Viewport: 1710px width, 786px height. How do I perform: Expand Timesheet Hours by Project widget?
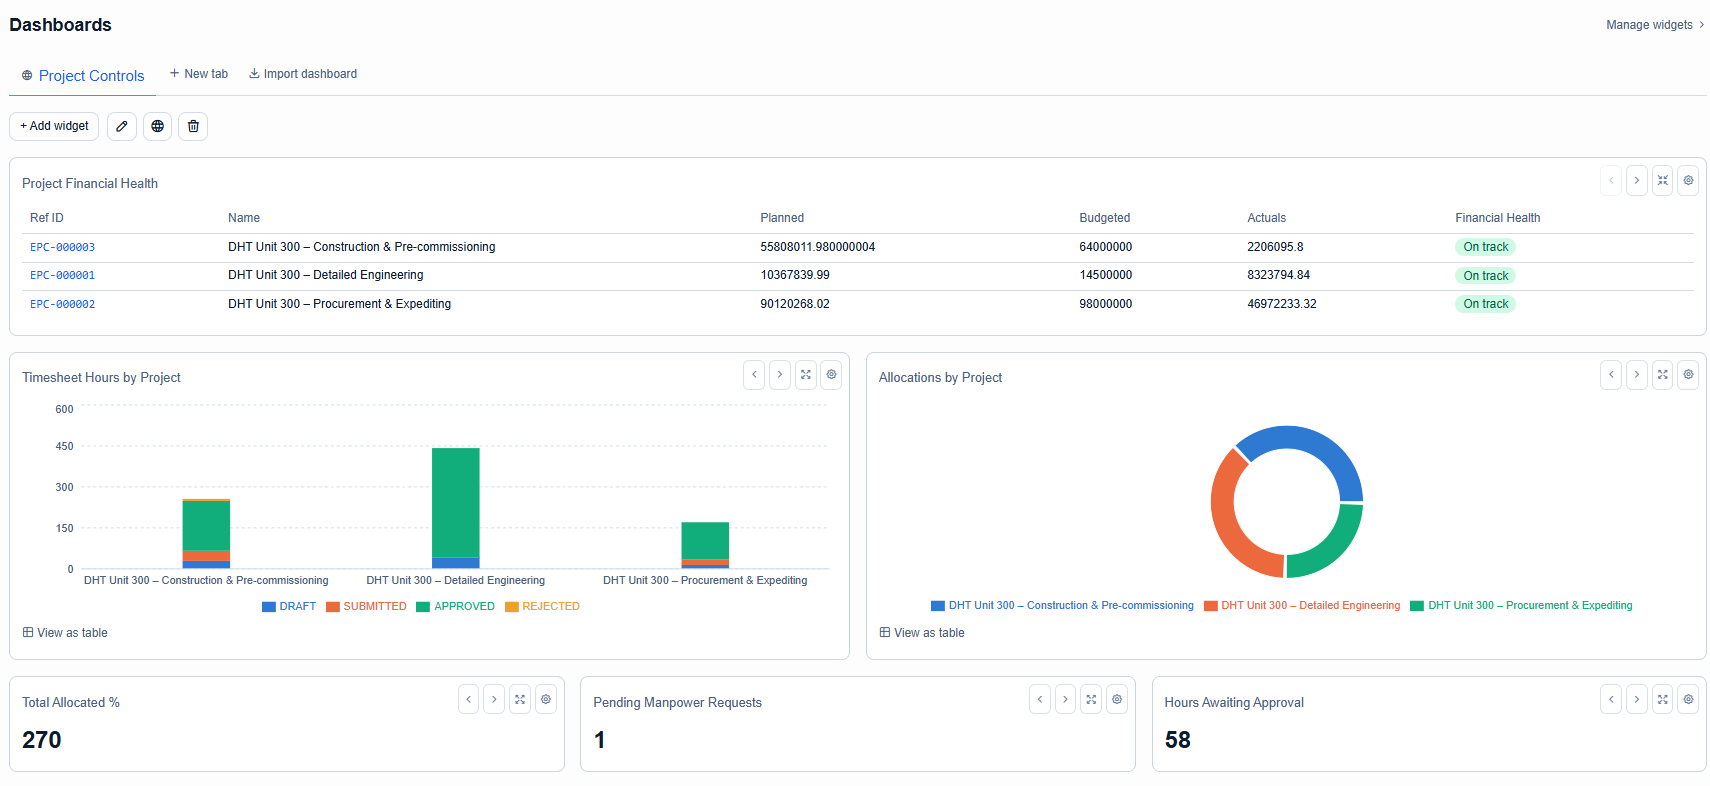(x=806, y=375)
